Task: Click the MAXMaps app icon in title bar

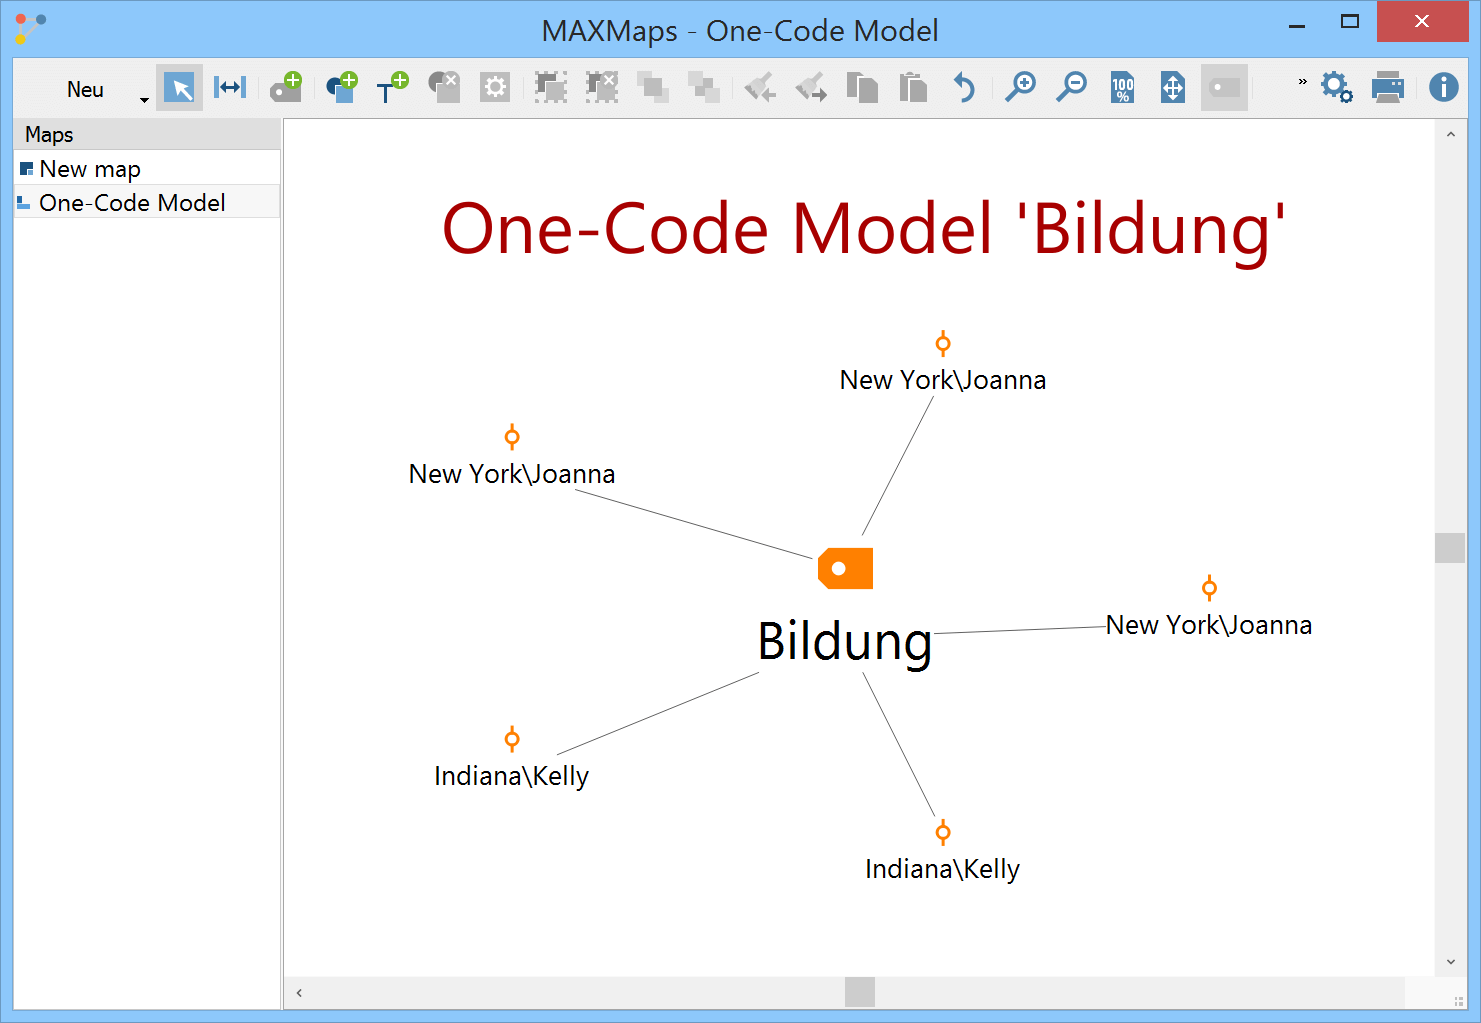Action: click(x=31, y=28)
